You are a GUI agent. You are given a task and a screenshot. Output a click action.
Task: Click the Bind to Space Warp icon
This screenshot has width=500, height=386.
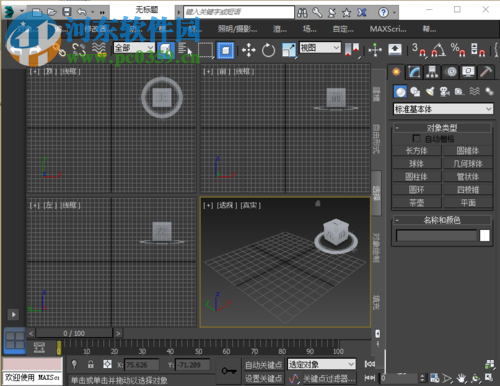click(99, 49)
